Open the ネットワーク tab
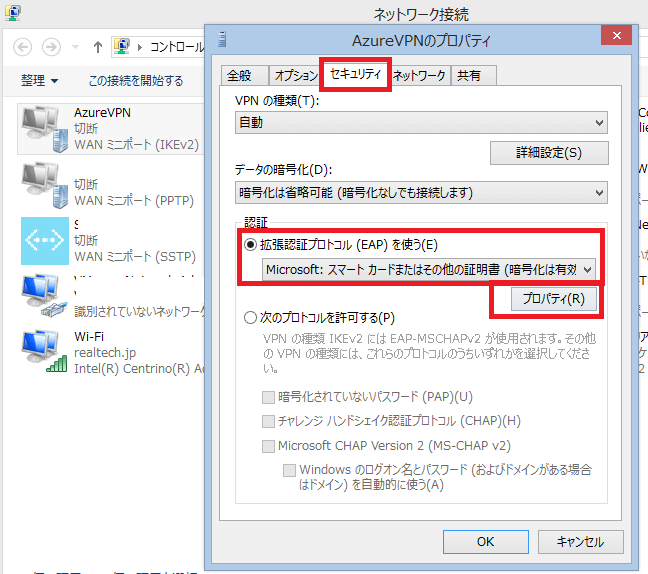Viewport: 648px width, 574px height. tap(419, 76)
